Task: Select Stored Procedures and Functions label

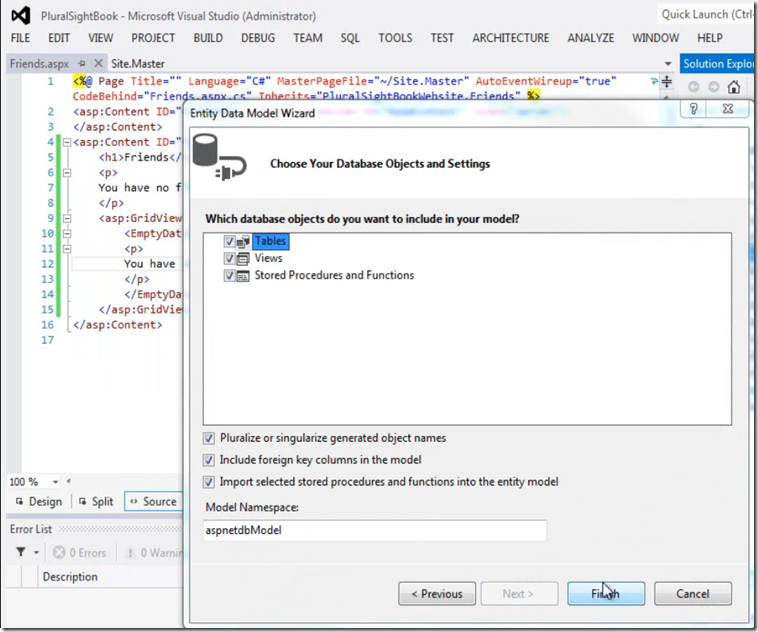Action: (x=334, y=275)
